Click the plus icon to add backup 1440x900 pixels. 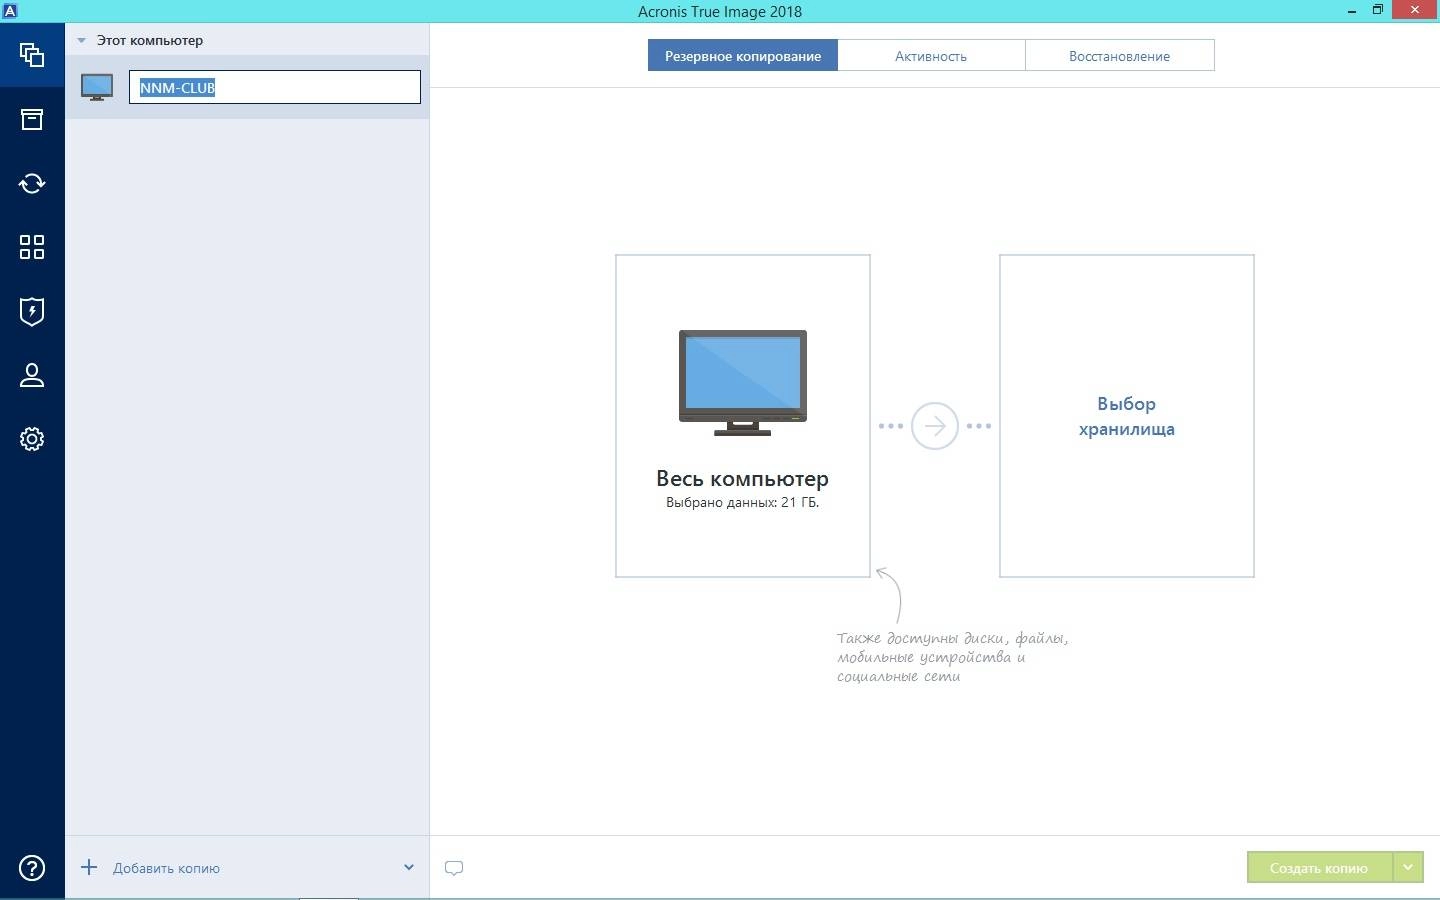[89, 867]
